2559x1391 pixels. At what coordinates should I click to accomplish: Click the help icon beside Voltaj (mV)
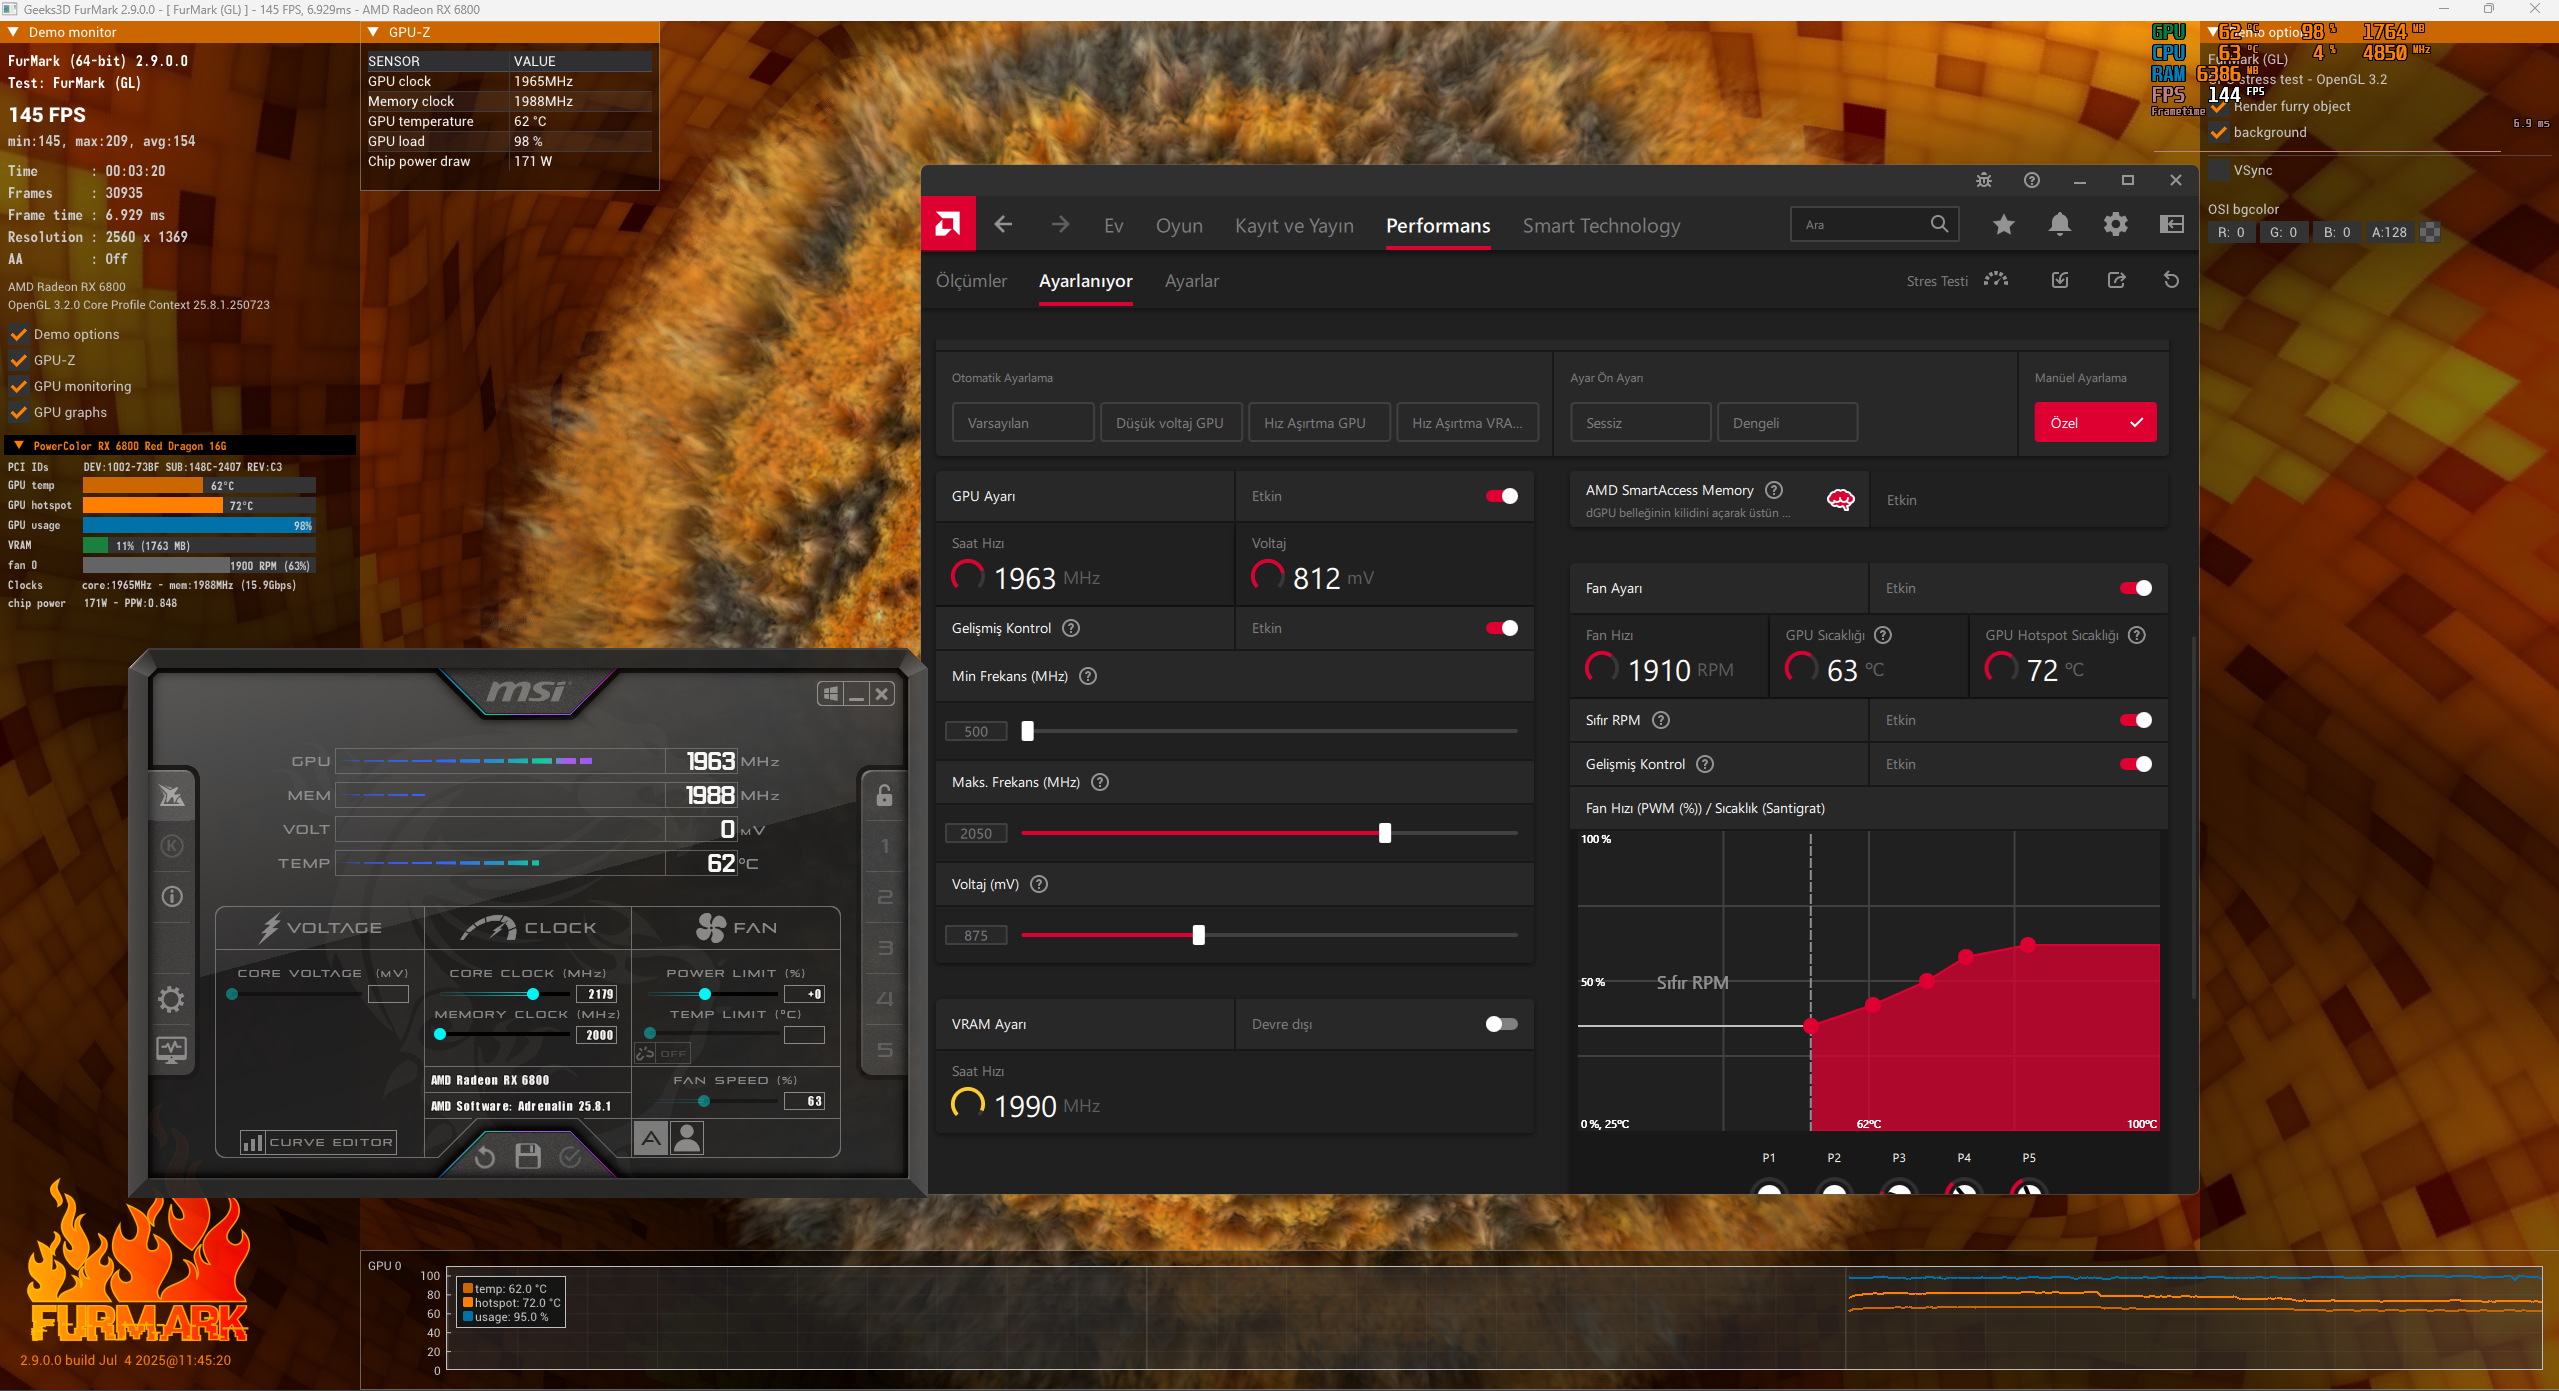pyautogui.click(x=1039, y=885)
